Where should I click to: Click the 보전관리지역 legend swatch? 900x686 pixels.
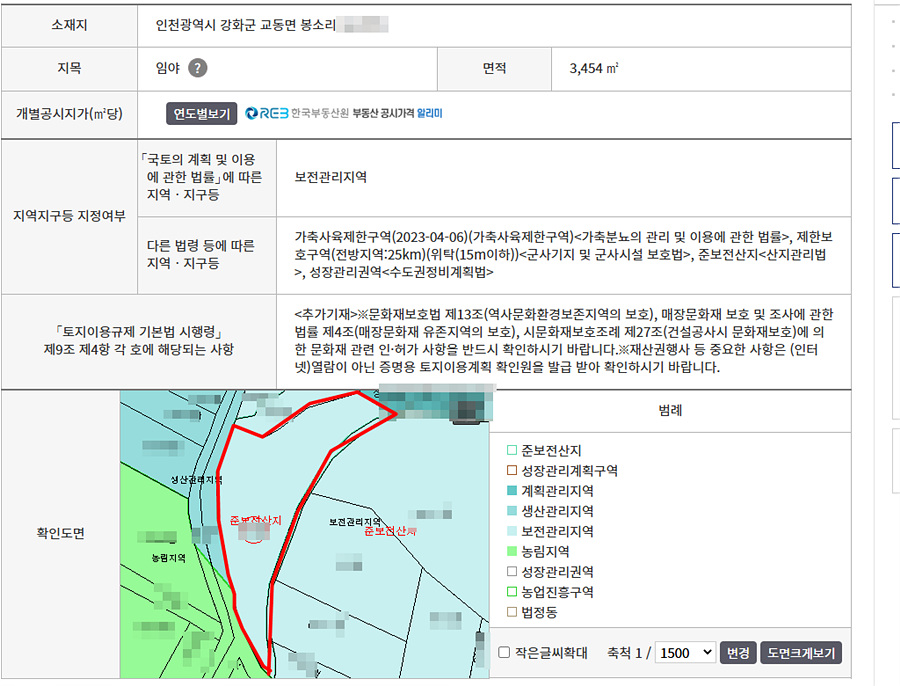512,531
